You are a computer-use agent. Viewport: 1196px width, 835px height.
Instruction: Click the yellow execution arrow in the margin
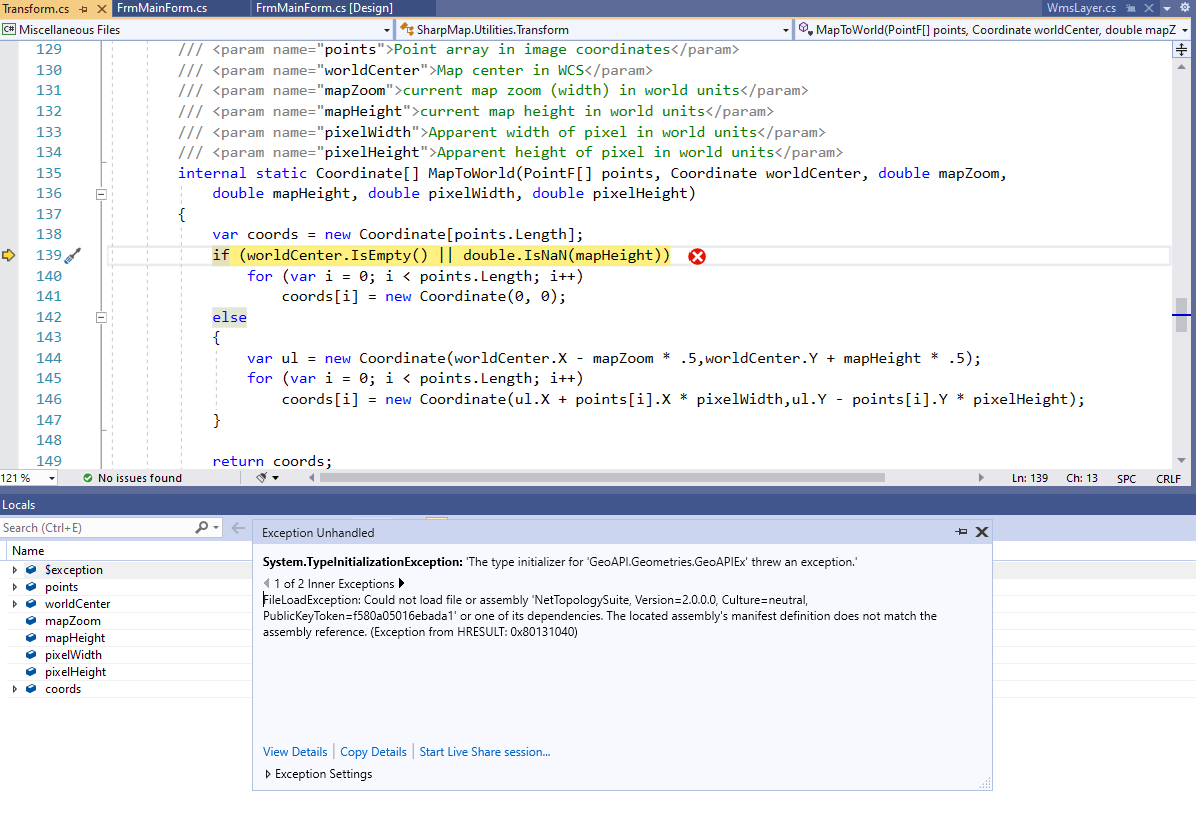pyautogui.click(x=9, y=255)
